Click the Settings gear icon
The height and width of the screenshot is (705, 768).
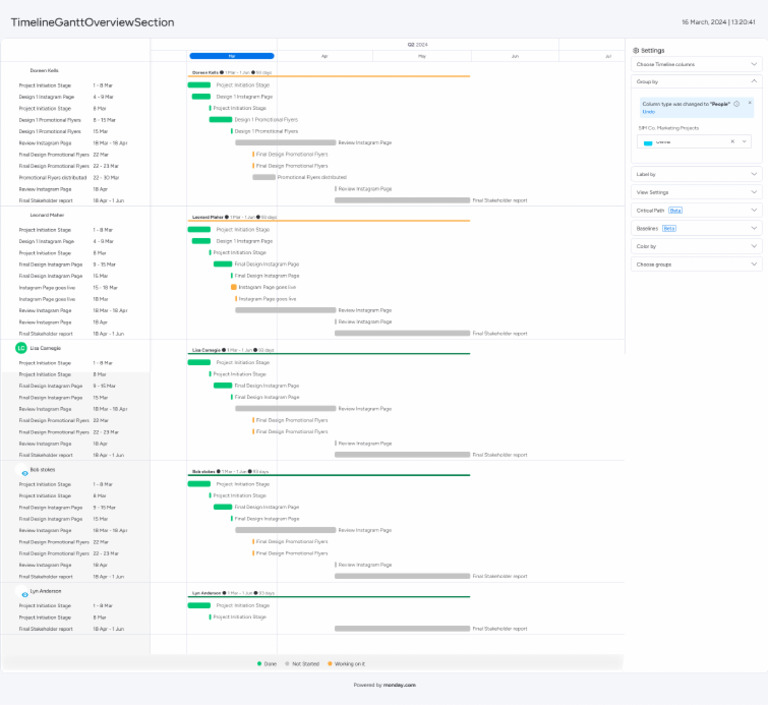(x=636, y=50)
